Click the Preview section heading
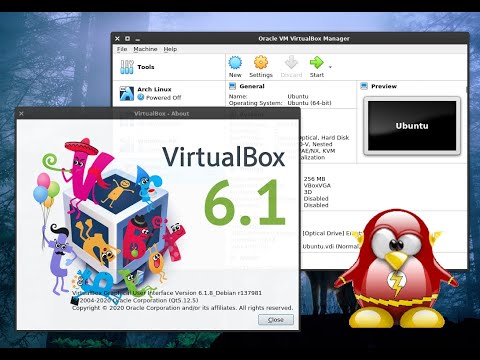This screenshot has height=360, width=480. coord(384,86)
